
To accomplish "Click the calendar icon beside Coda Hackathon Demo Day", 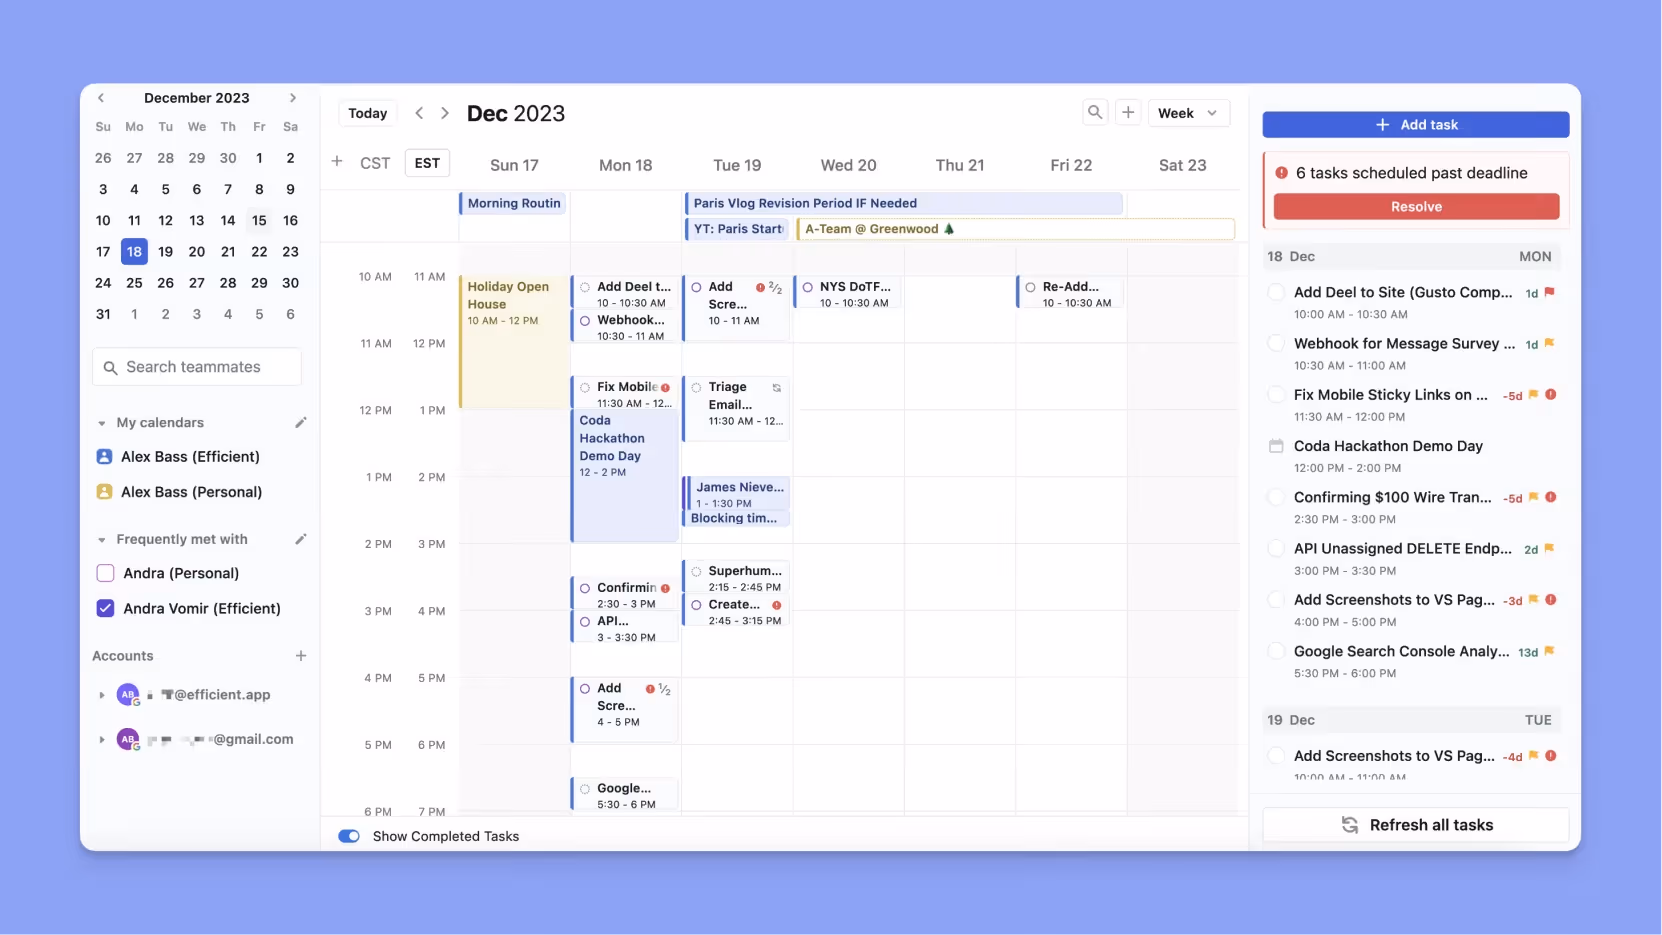I will point(1276,446).
